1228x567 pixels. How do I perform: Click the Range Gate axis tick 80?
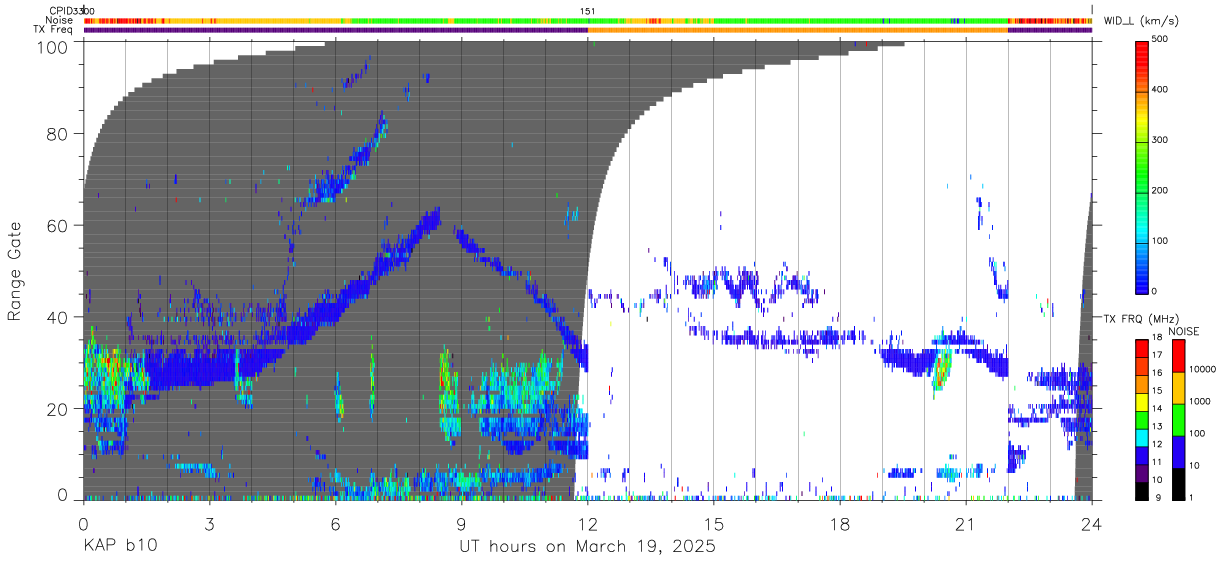click(59, 133)
